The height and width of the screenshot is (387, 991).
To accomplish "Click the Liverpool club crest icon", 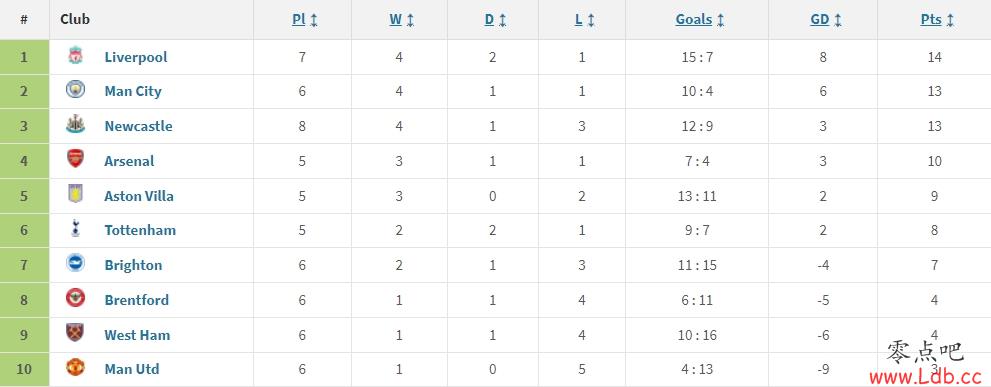I will (75, 56).
